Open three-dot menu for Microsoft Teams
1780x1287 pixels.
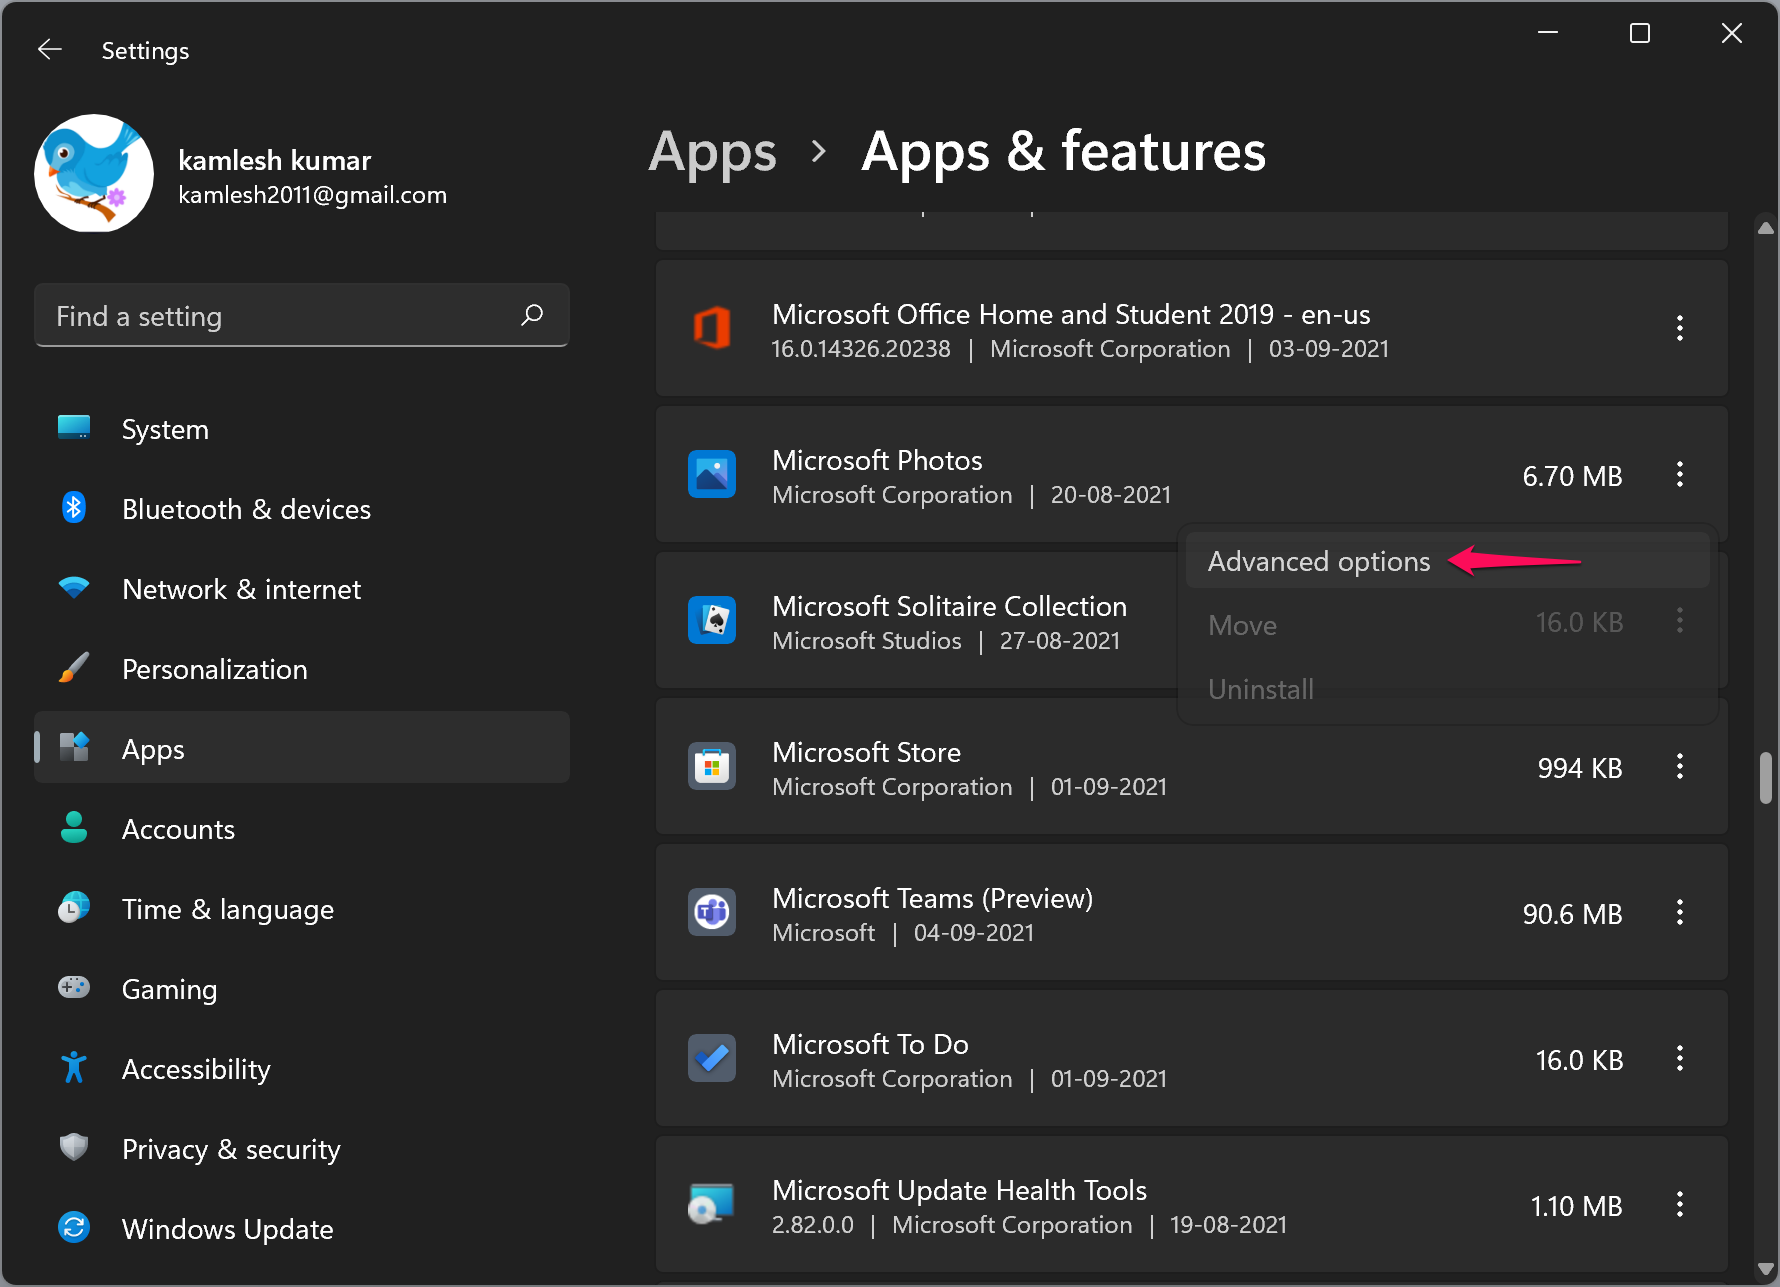pos(1680,912)
